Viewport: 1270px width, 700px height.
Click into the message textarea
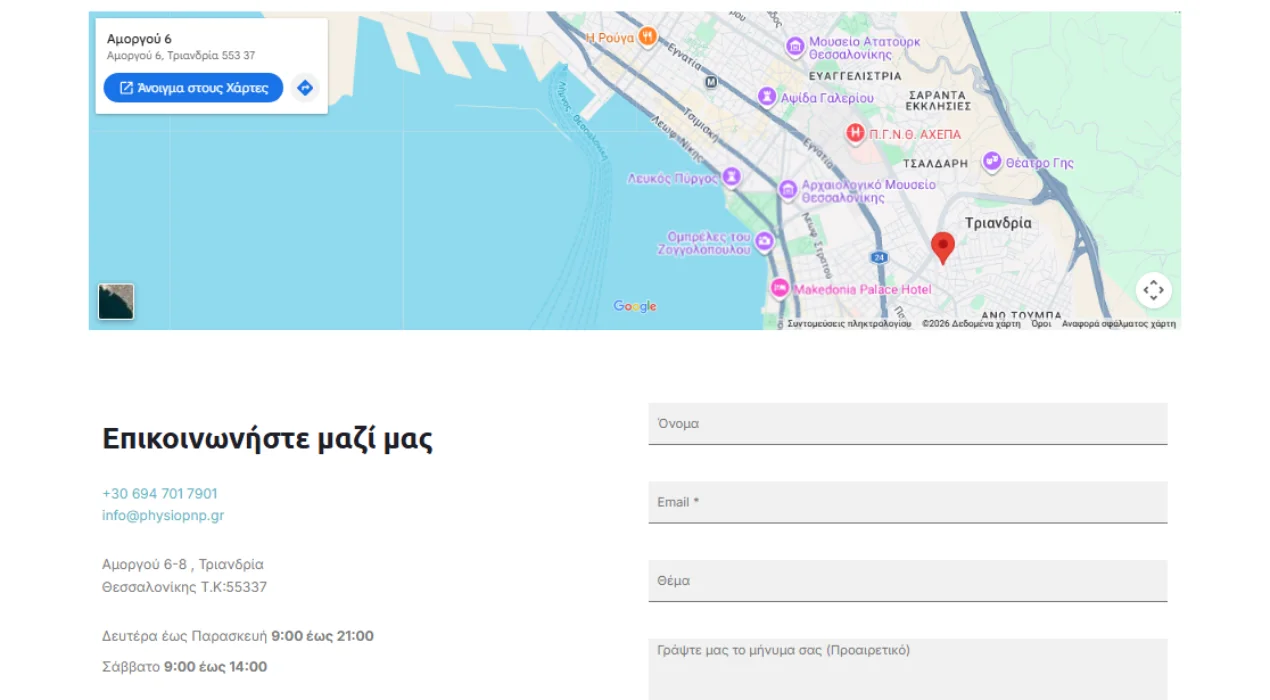coord(908,670)
